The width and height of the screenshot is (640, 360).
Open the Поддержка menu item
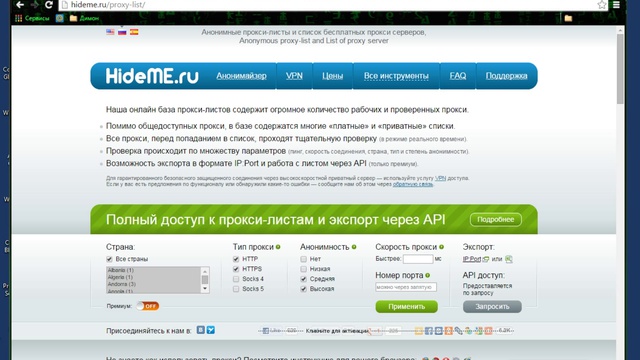(506, 76)
